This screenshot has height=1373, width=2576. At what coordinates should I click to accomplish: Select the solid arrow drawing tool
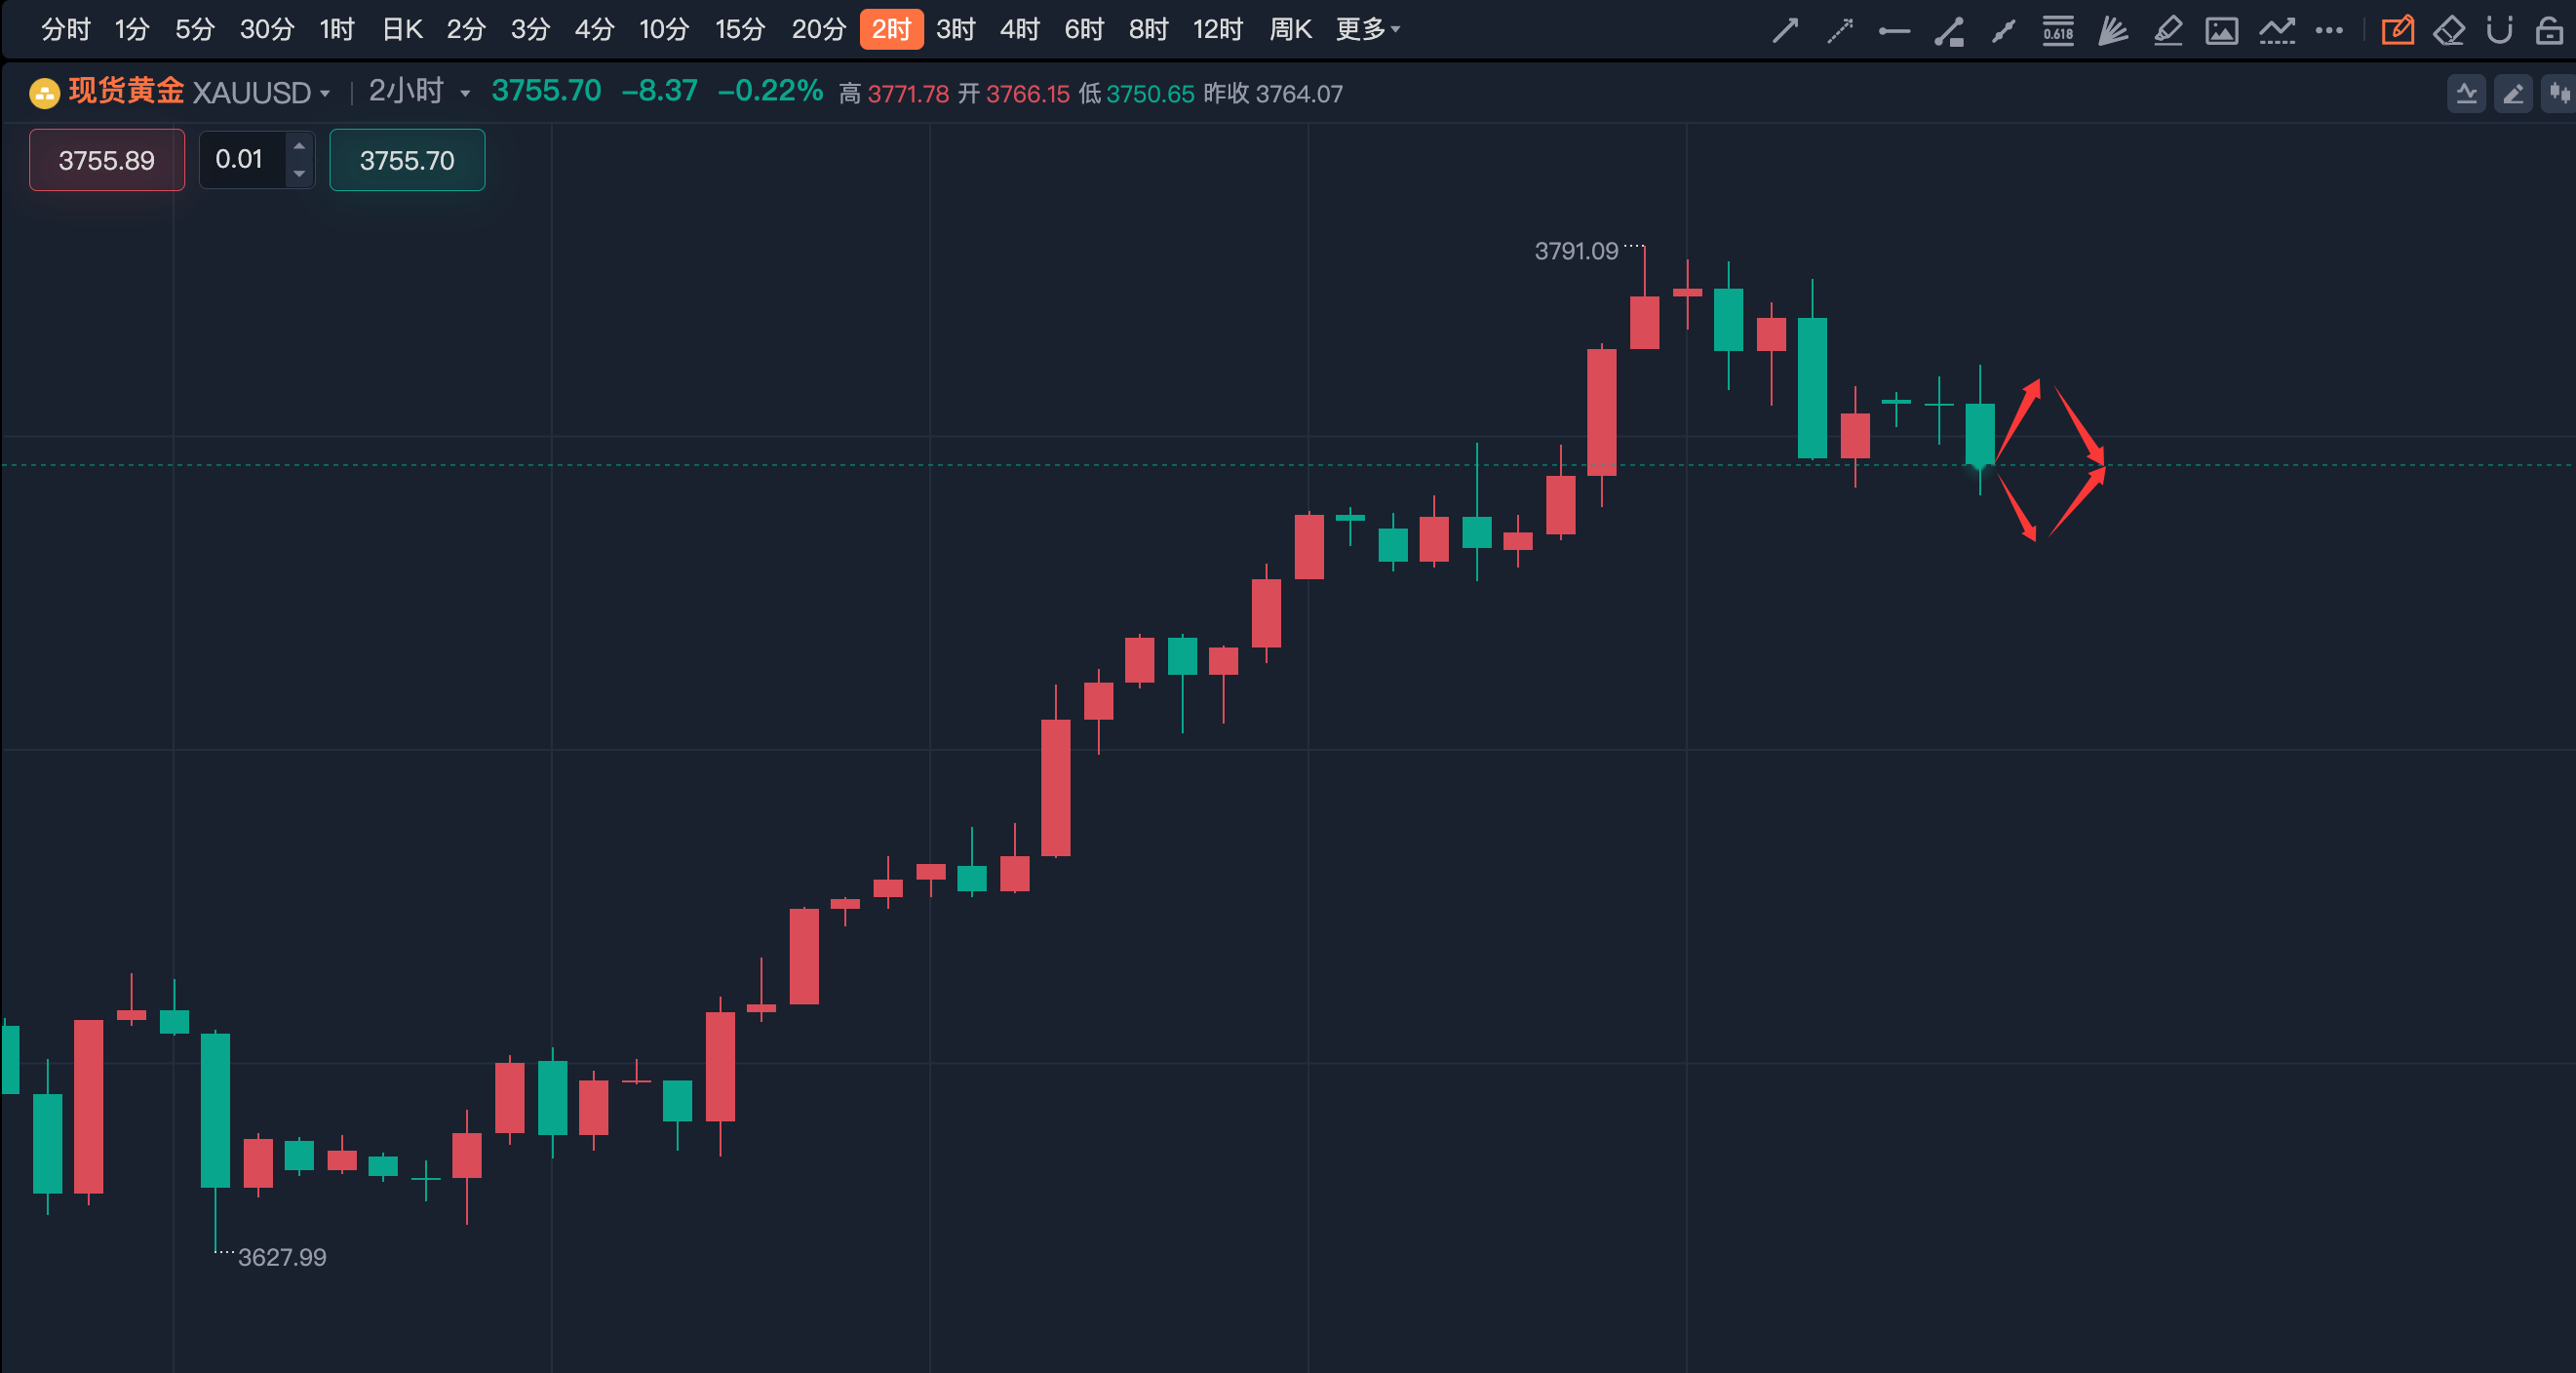pos(1785,31)
